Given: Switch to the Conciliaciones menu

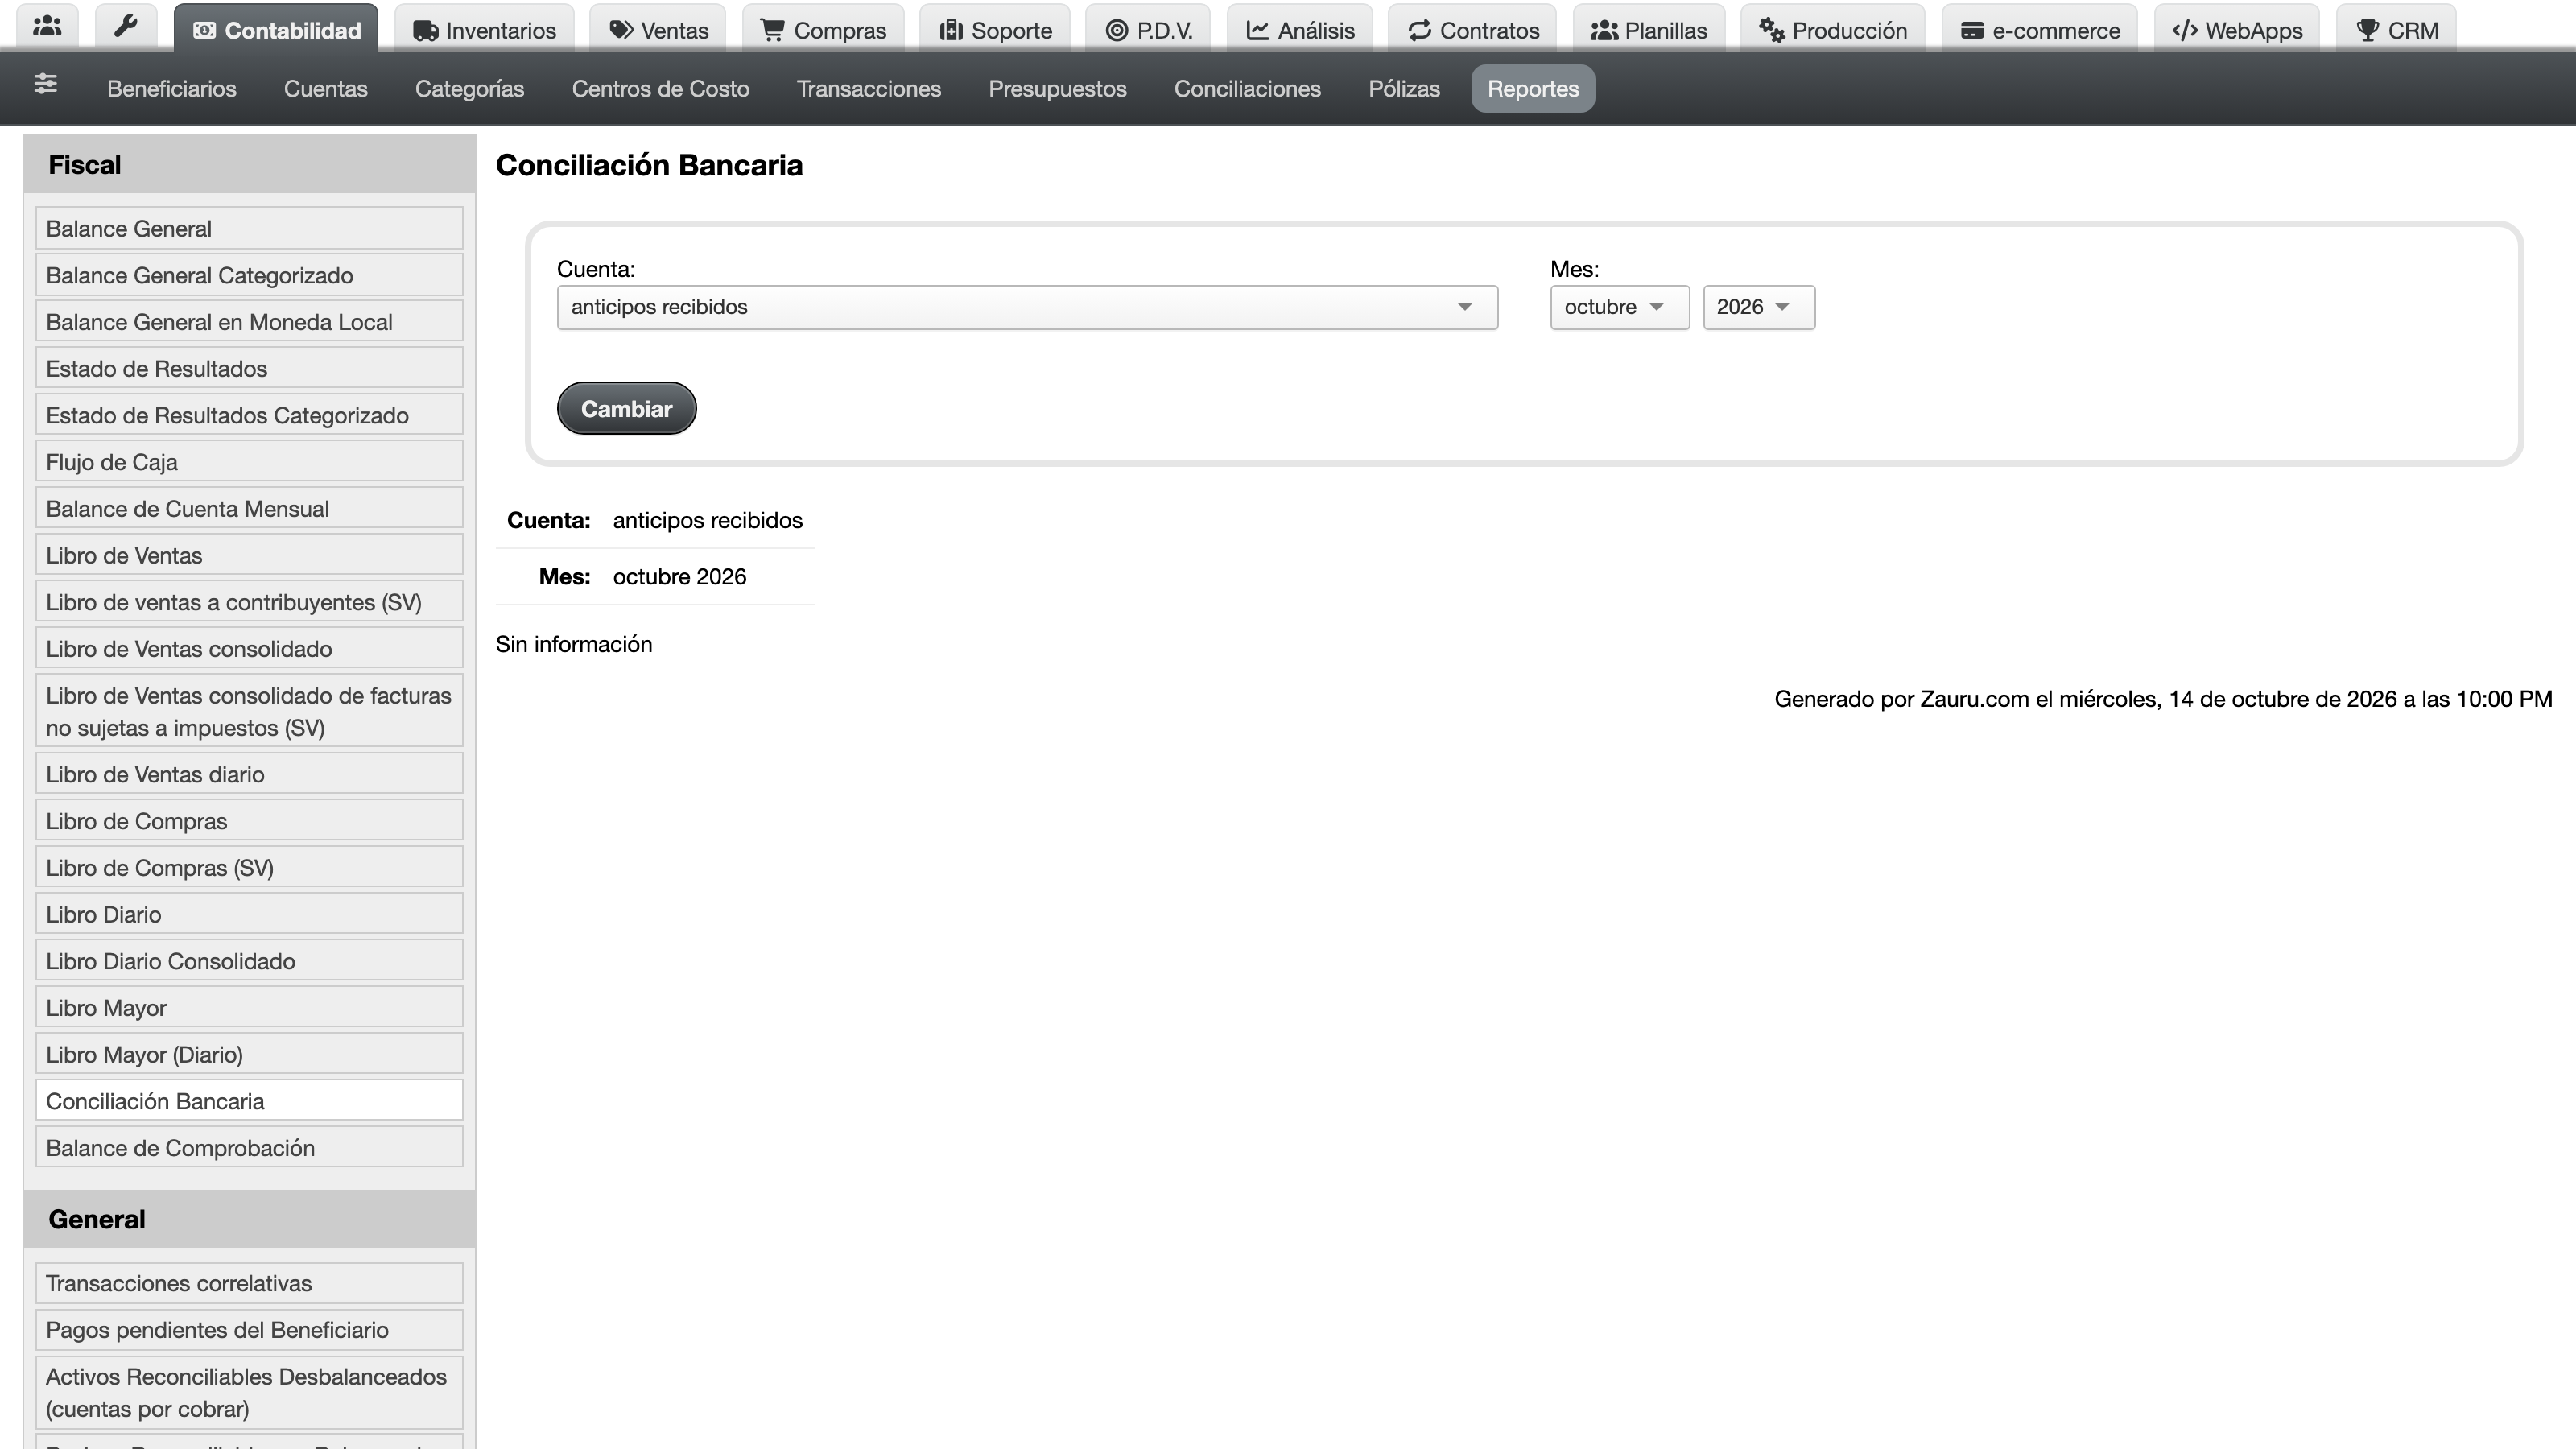Looking at the screenshot, I should [1247, 89].
